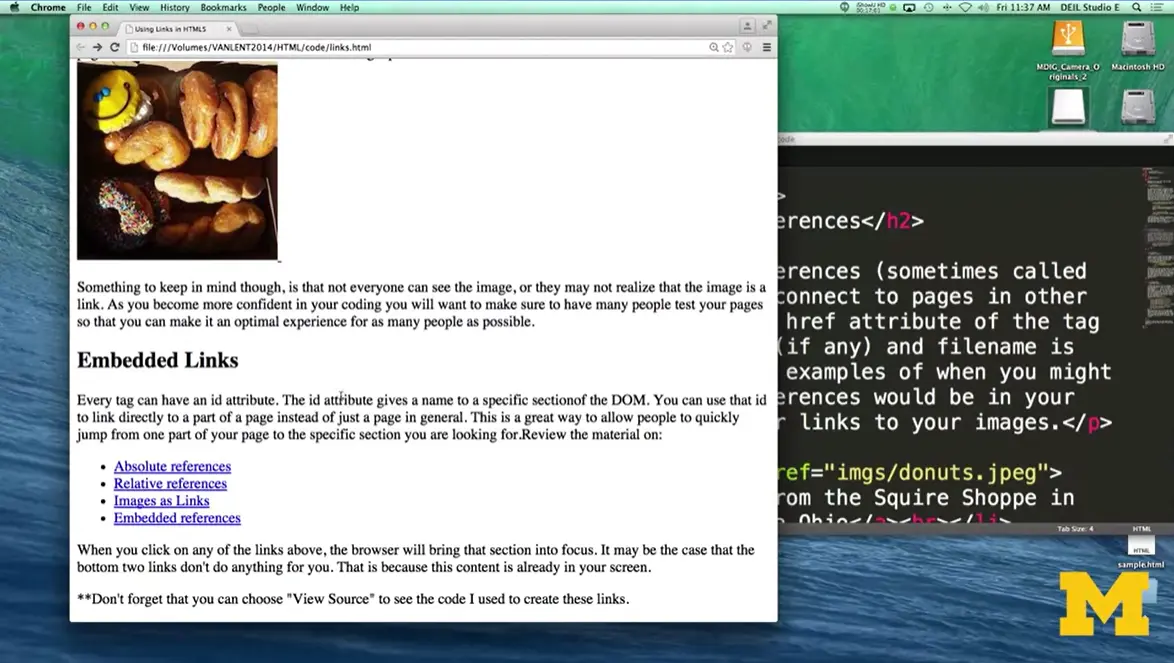Open the Bookmarks menu
Screen dimensions: 1174x663
pos(223,7)
